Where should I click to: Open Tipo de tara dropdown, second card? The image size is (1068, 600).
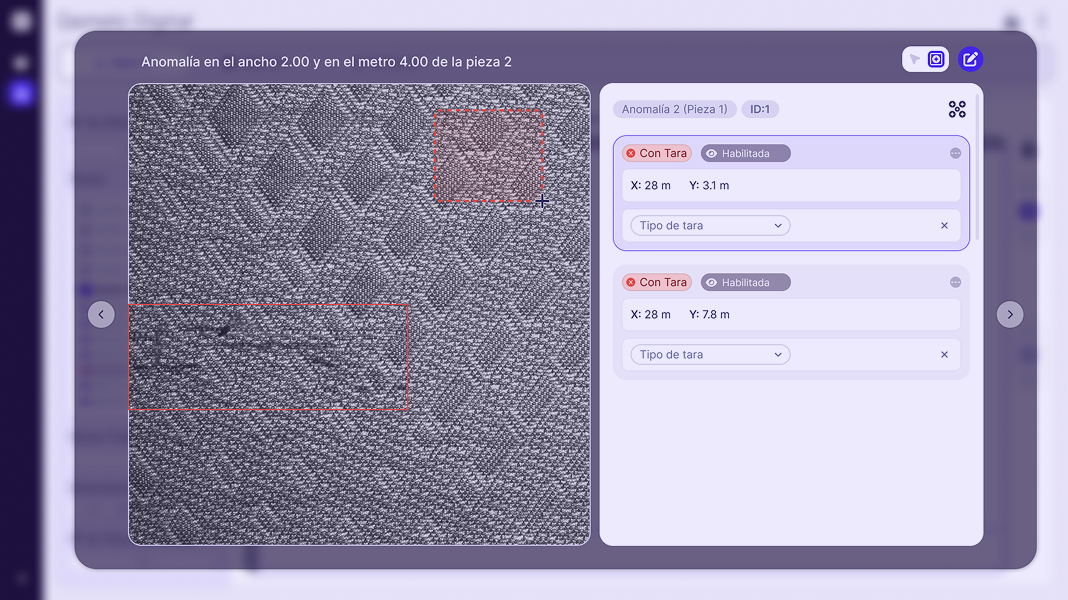[x=710, y=355]
